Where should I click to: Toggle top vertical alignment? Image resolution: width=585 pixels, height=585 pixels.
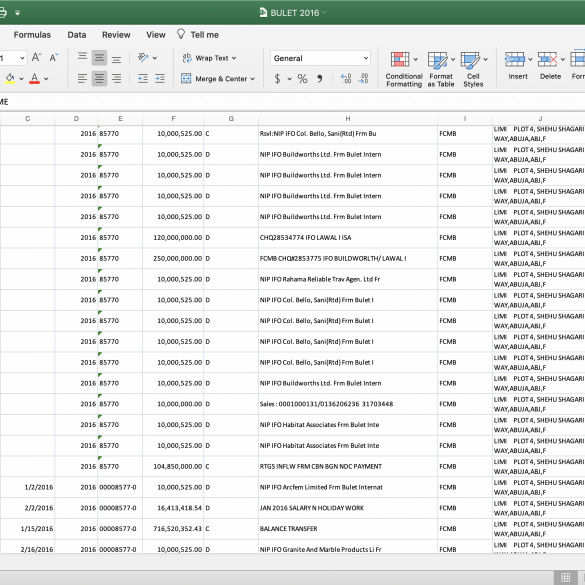point(82,57)
